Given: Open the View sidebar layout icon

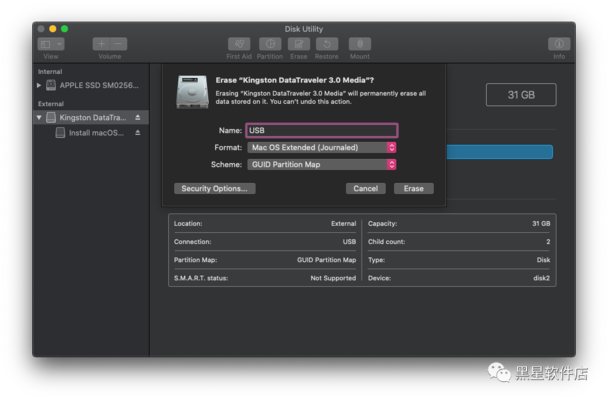Looking at the screenshot, I should (x=46, y=44).
